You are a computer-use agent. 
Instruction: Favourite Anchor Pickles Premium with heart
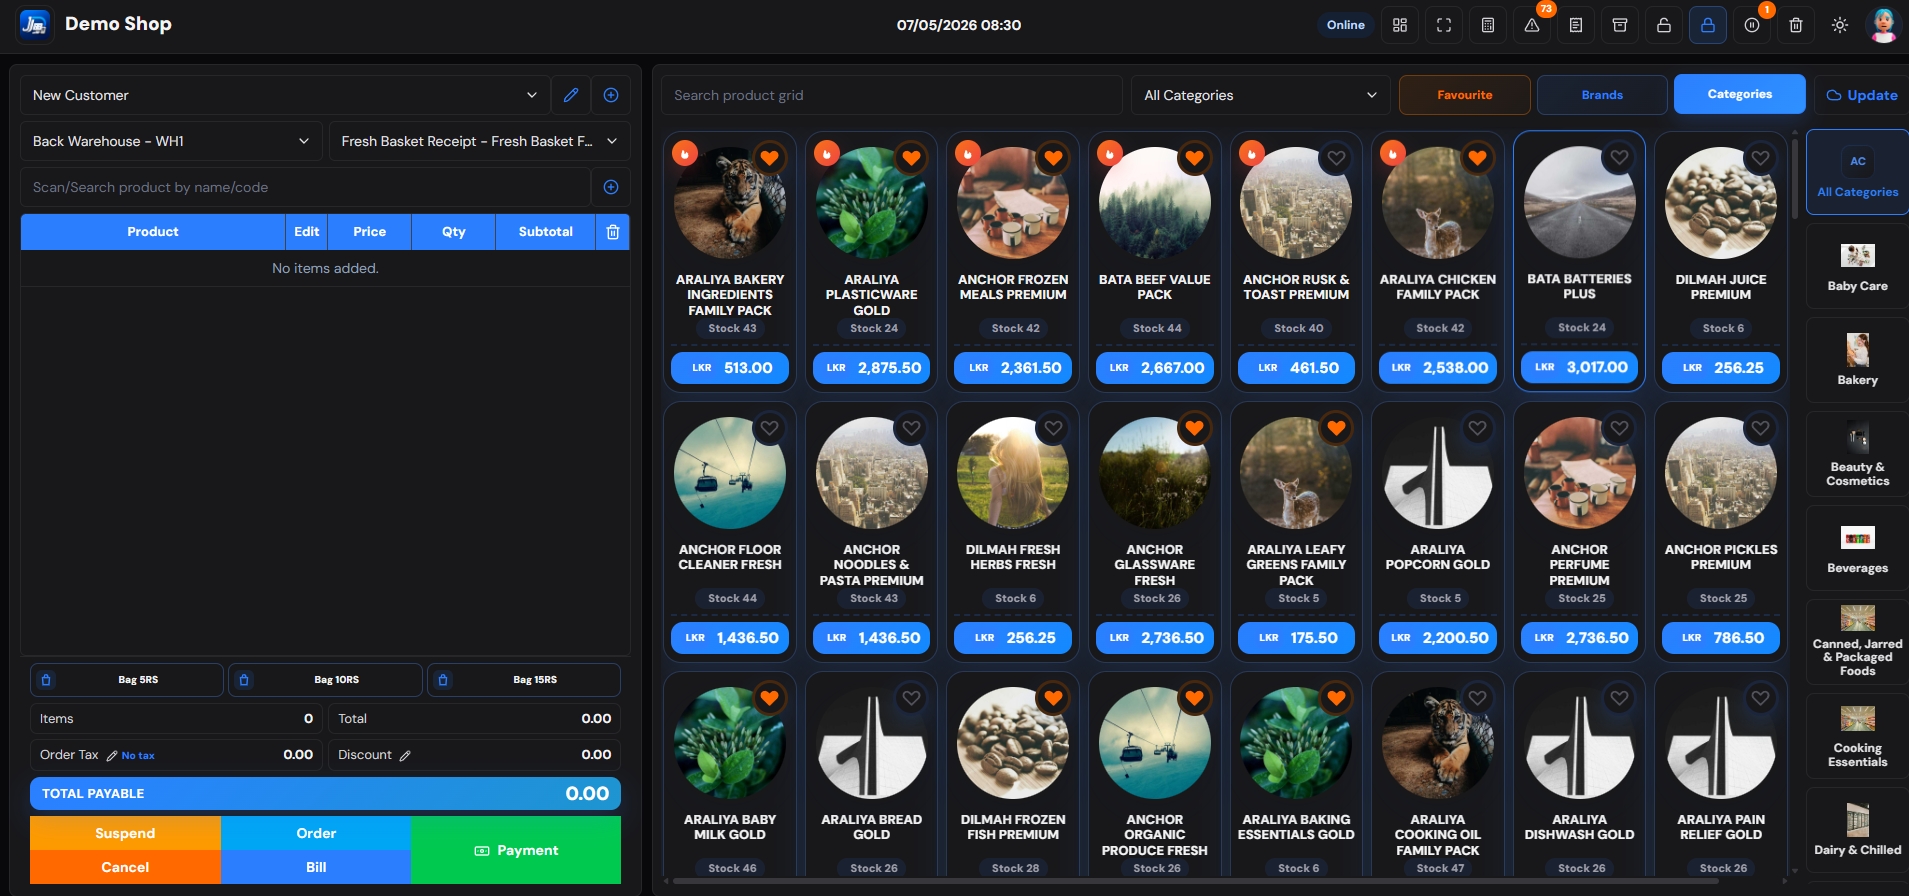click(x=1760, y=428)
